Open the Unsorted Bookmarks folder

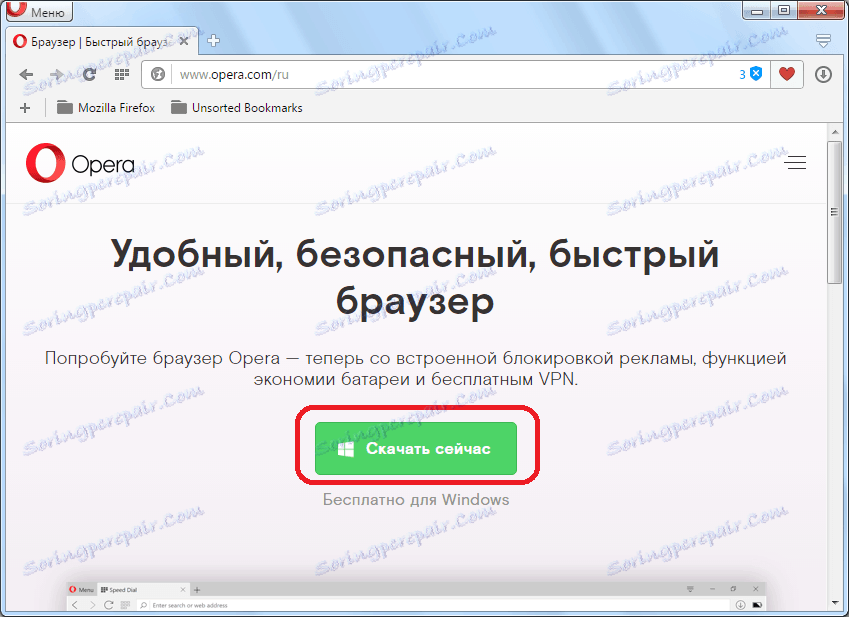(x=237, y=108)
